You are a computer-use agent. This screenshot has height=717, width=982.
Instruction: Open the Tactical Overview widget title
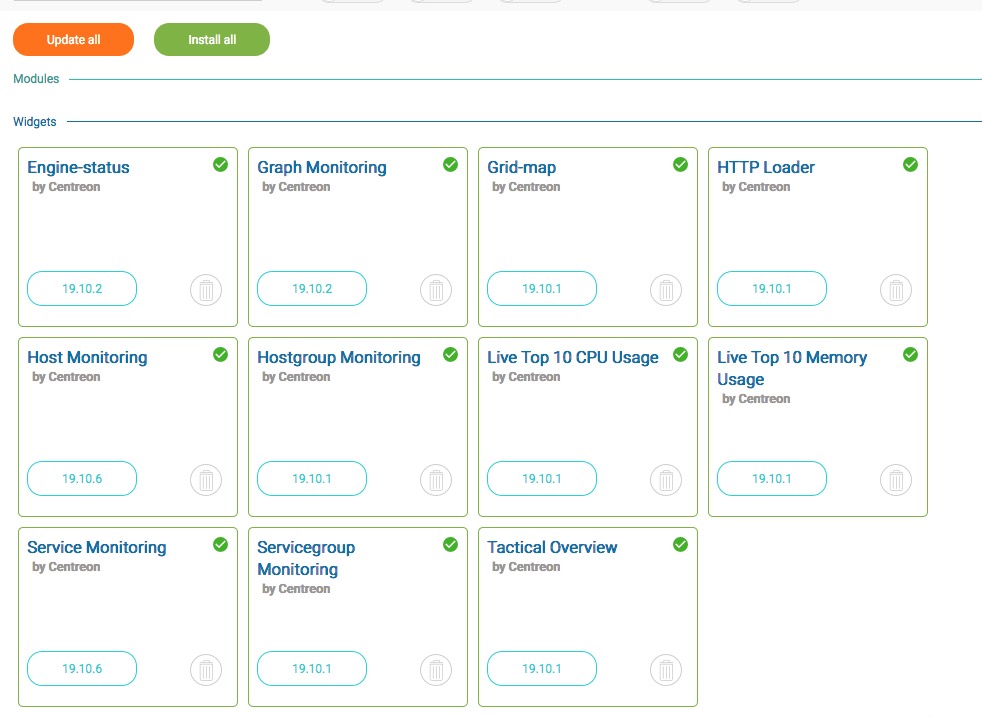pos(552,547)
